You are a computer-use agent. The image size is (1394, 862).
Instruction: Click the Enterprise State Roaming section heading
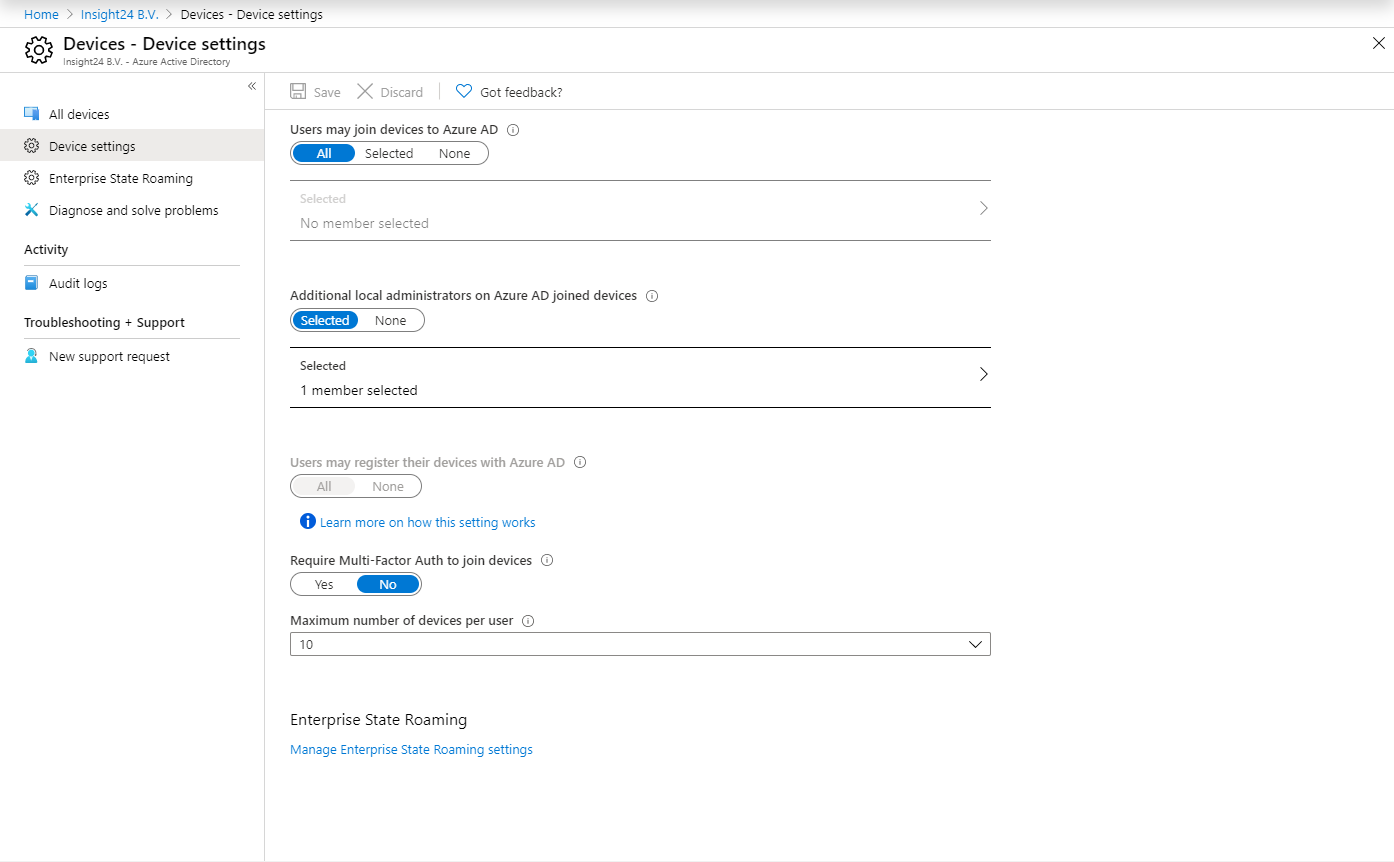[378, 720]
